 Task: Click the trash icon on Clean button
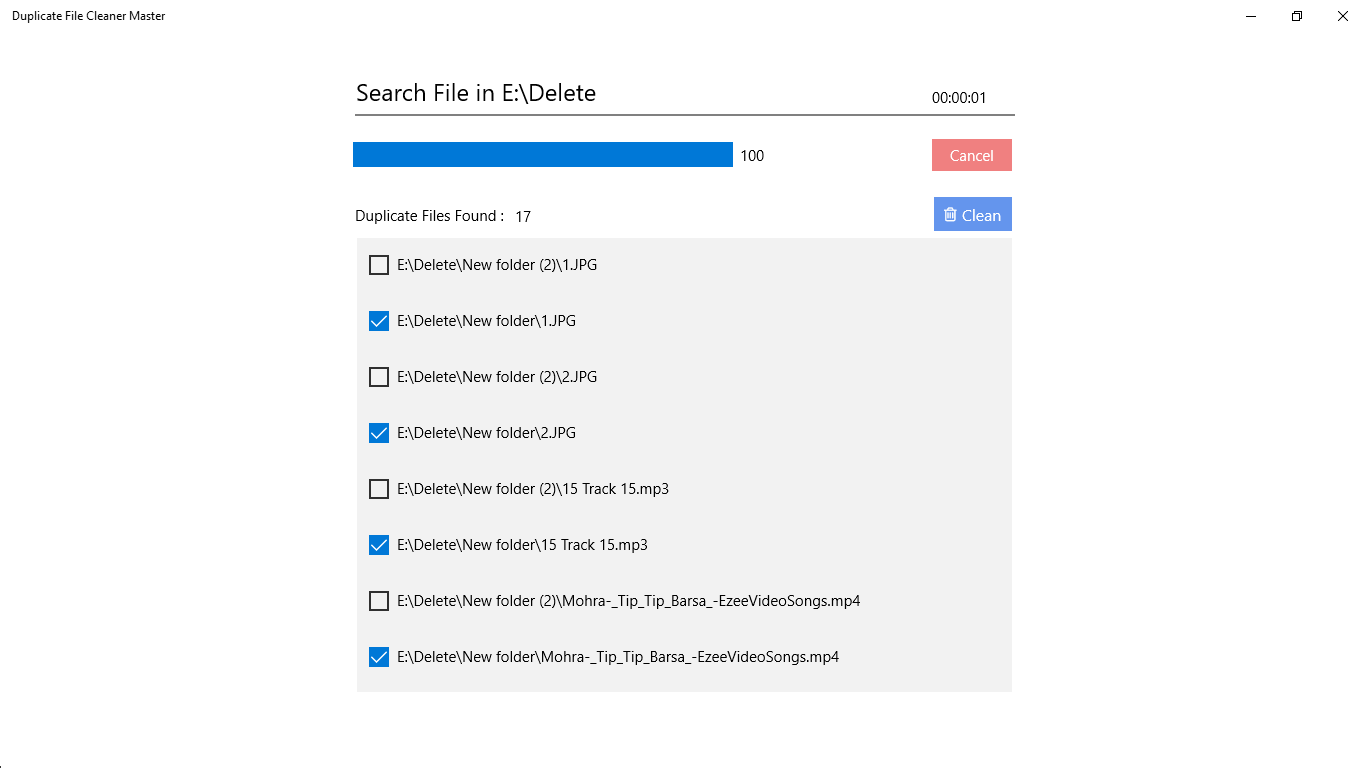point(950,214)
